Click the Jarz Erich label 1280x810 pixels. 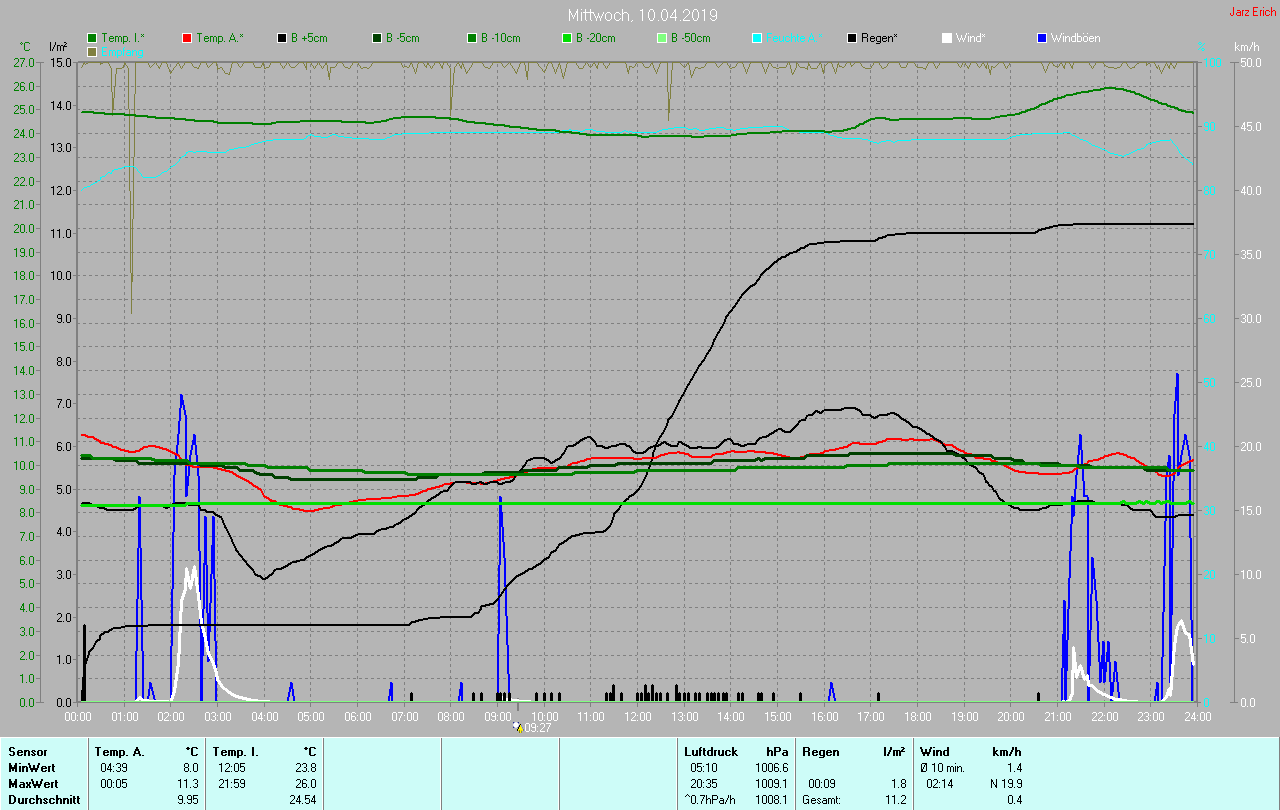tap(1252, 12)
